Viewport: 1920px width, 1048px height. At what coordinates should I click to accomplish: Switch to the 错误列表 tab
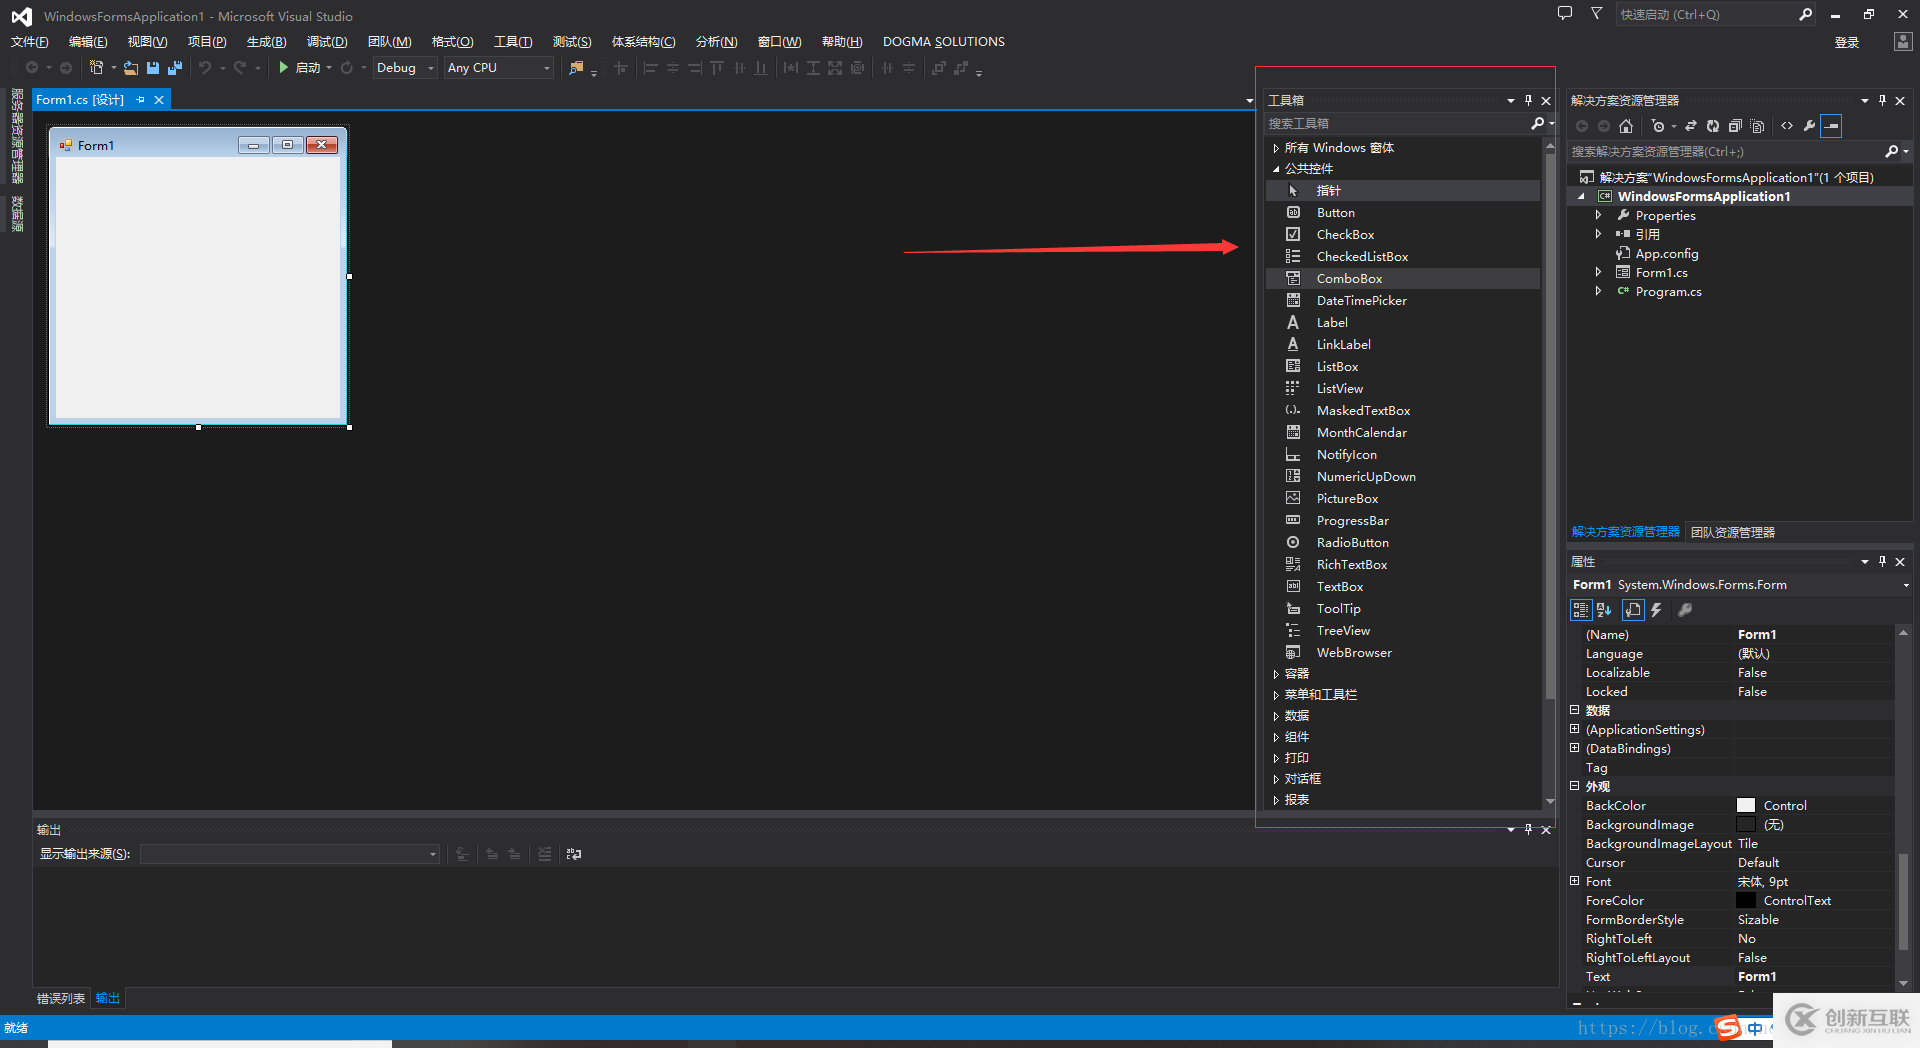tap(61, 998)
